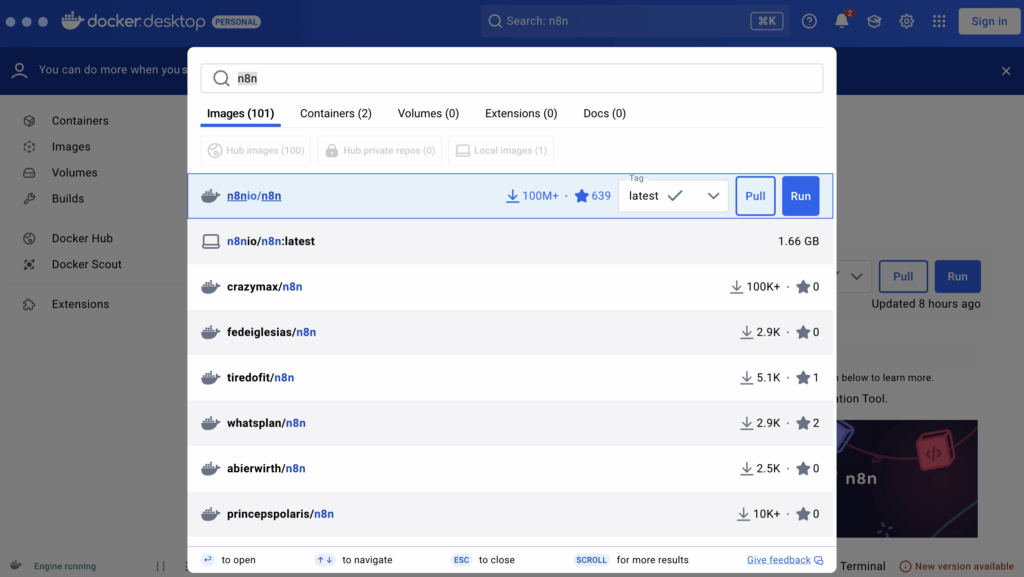Click the download icon showing 100M+
Viewport: 1024px width, 577px height.
click(513, 196)
